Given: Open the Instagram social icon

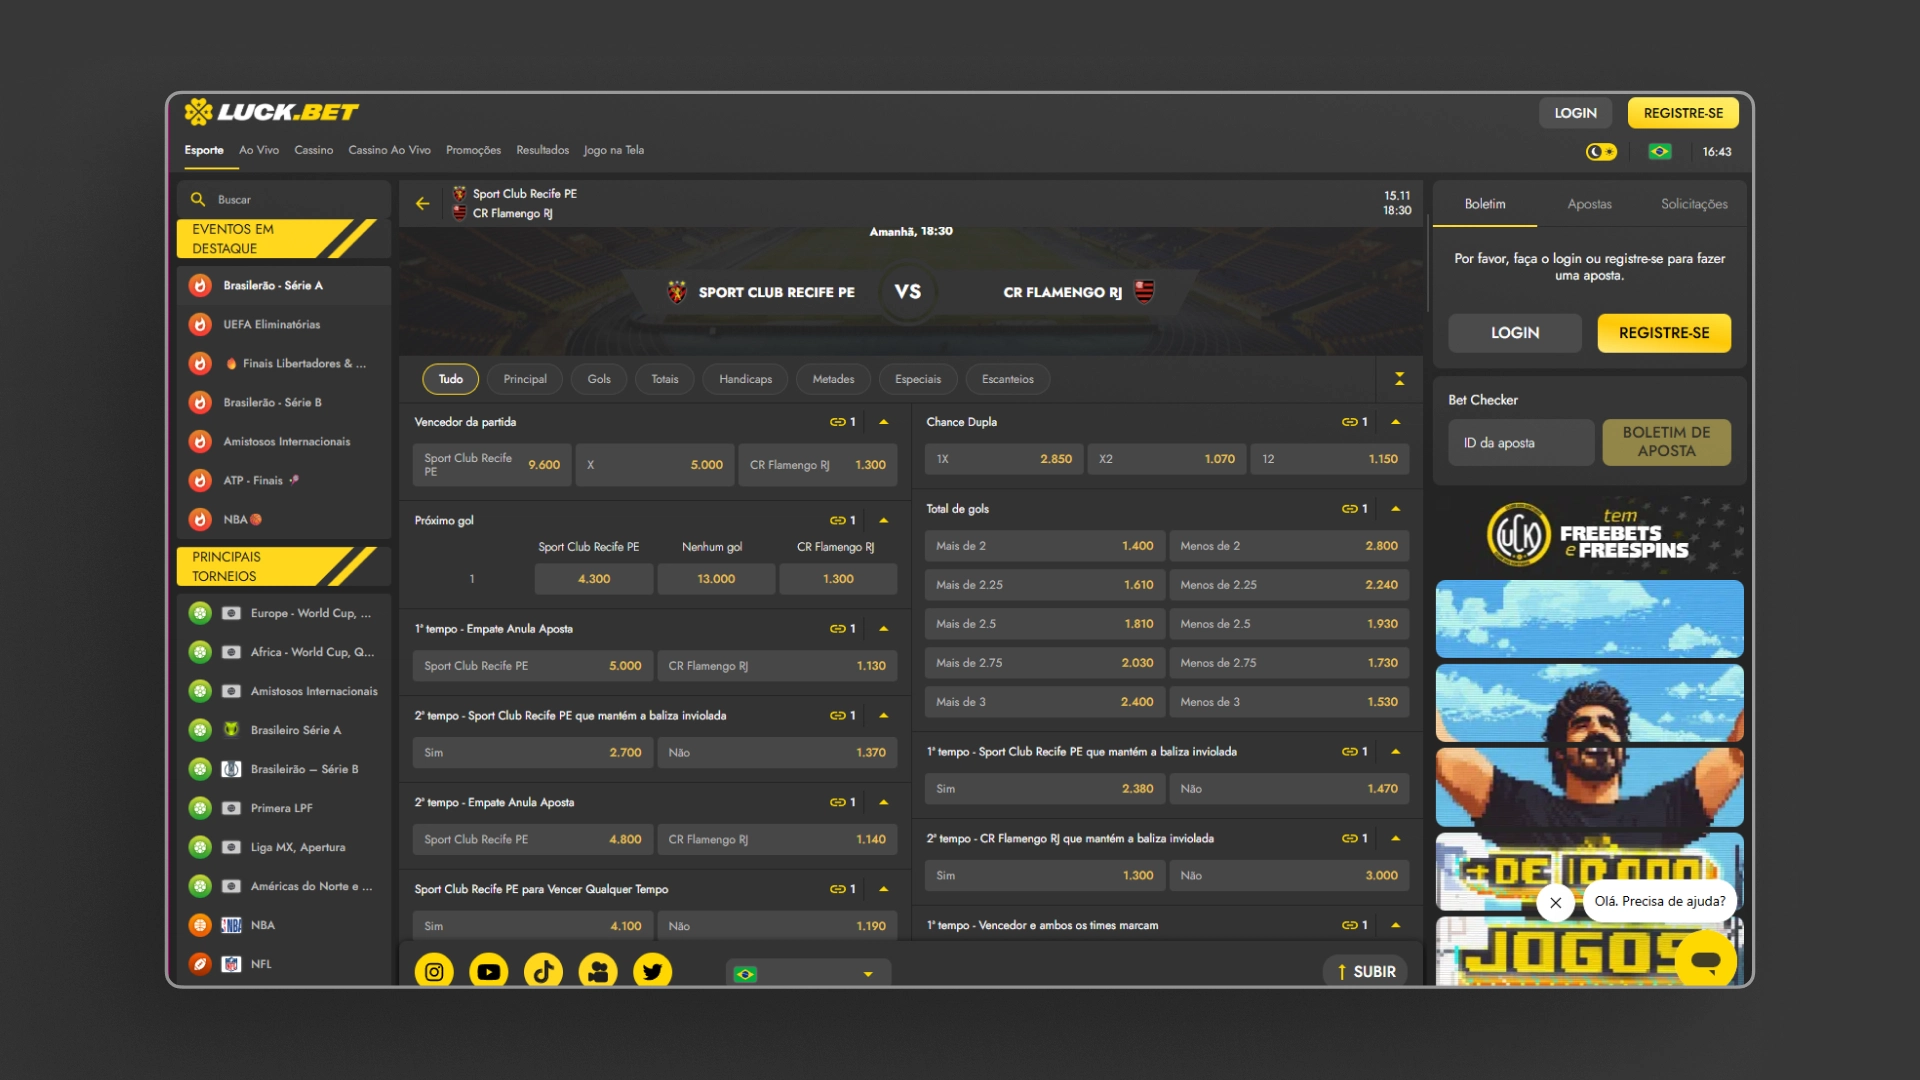Looking at the screenshot, I should [x=434, y=972].
